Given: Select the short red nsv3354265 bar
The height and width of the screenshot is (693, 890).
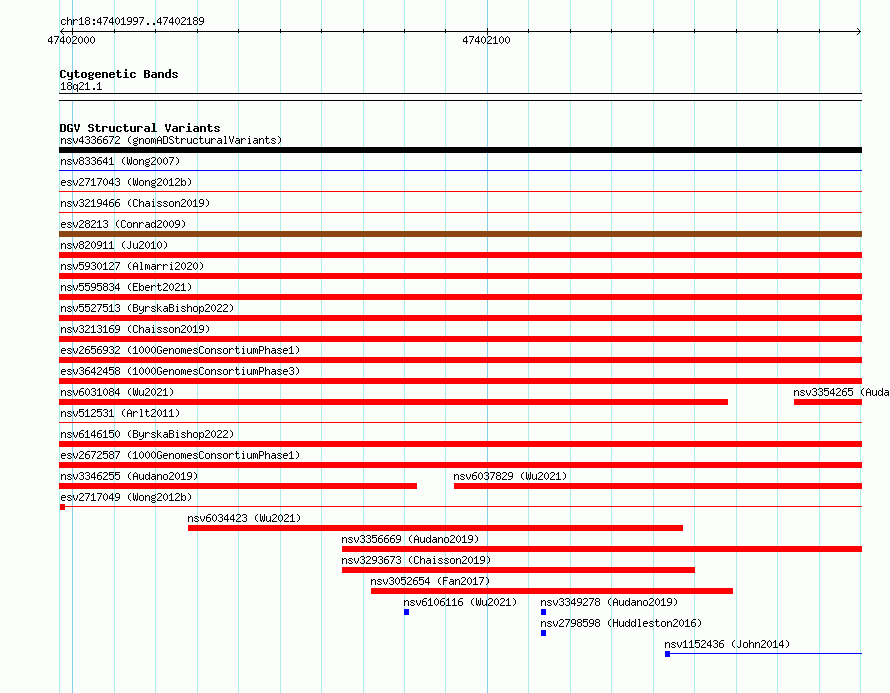Looking at the screenshot, I should tap(828, 402).
